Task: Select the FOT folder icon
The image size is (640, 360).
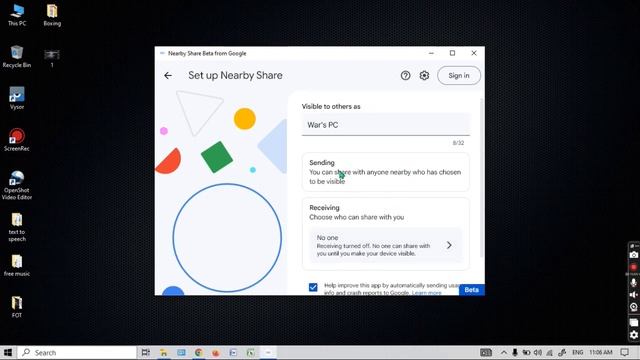Action: [x=17, y=307]
